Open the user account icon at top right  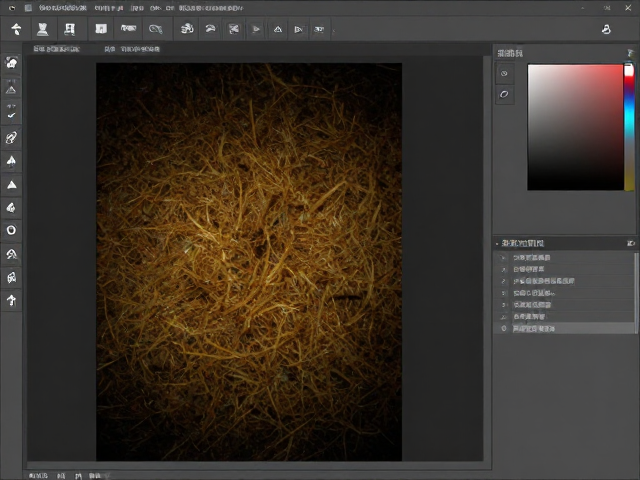click(x=606, y=29)
